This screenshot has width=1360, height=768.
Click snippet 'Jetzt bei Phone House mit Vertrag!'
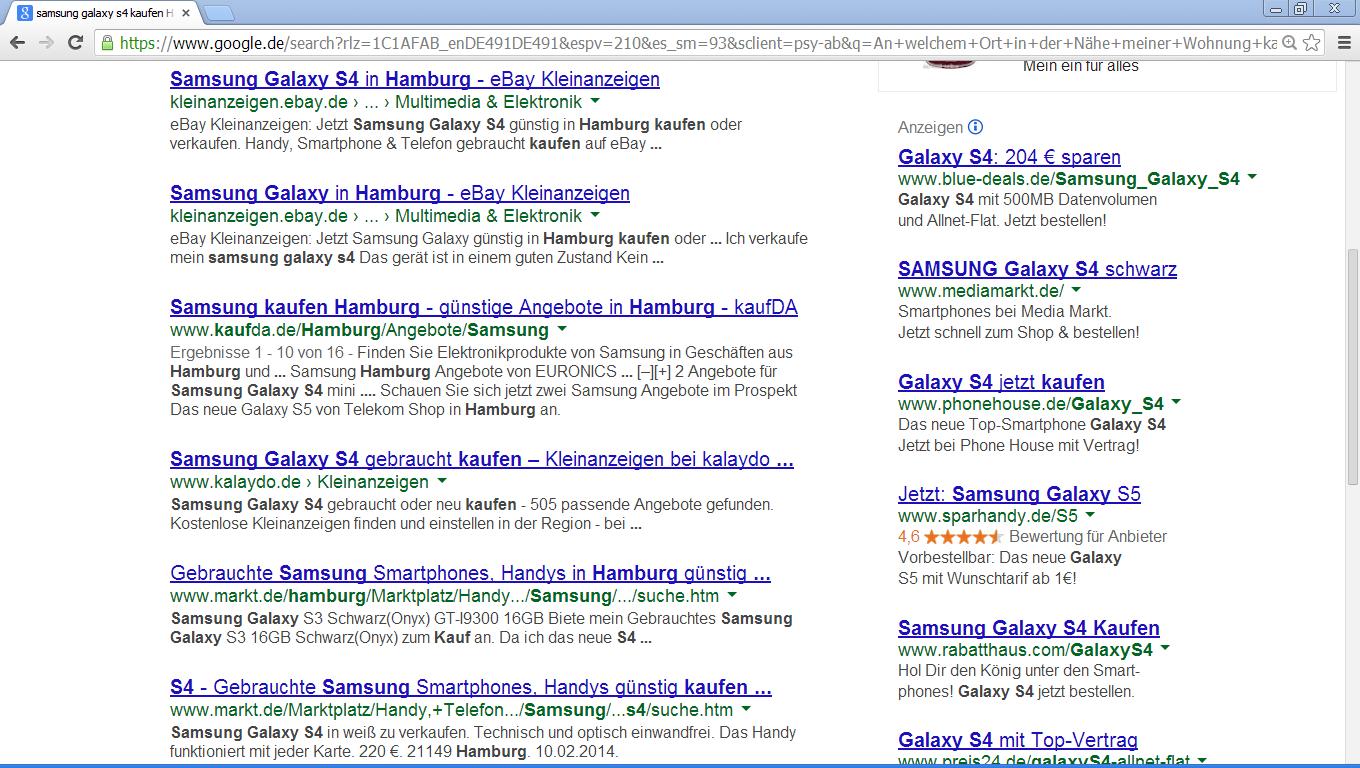pos(1019,445)
